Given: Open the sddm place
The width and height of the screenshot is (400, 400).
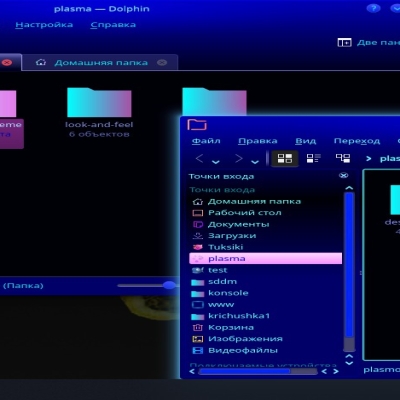Looking at the screenshot, I should 265,282.
